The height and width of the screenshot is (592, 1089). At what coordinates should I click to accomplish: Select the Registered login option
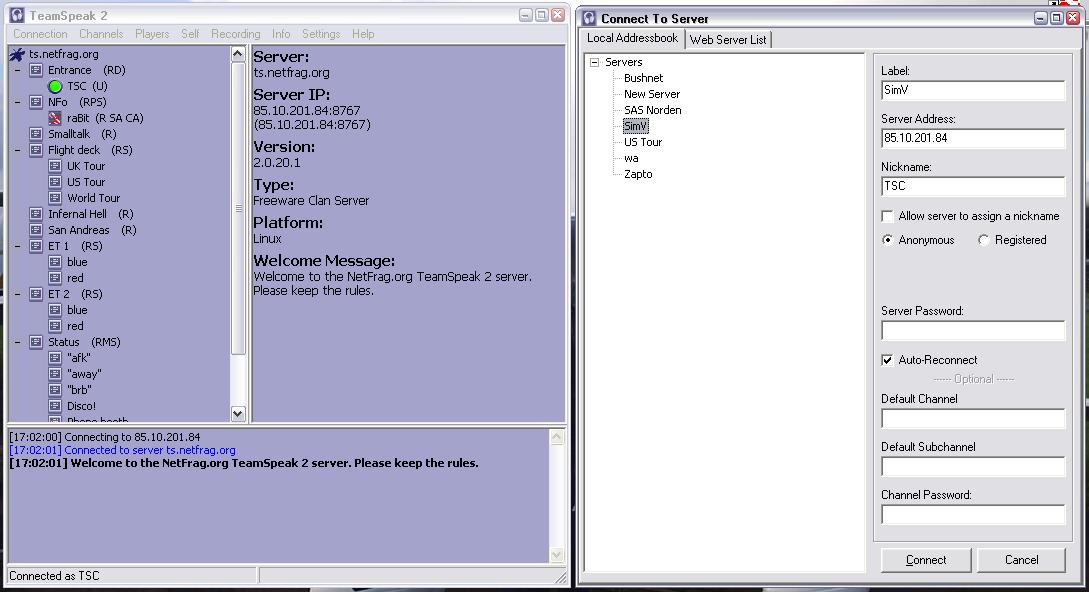click(x=983, y=240)
